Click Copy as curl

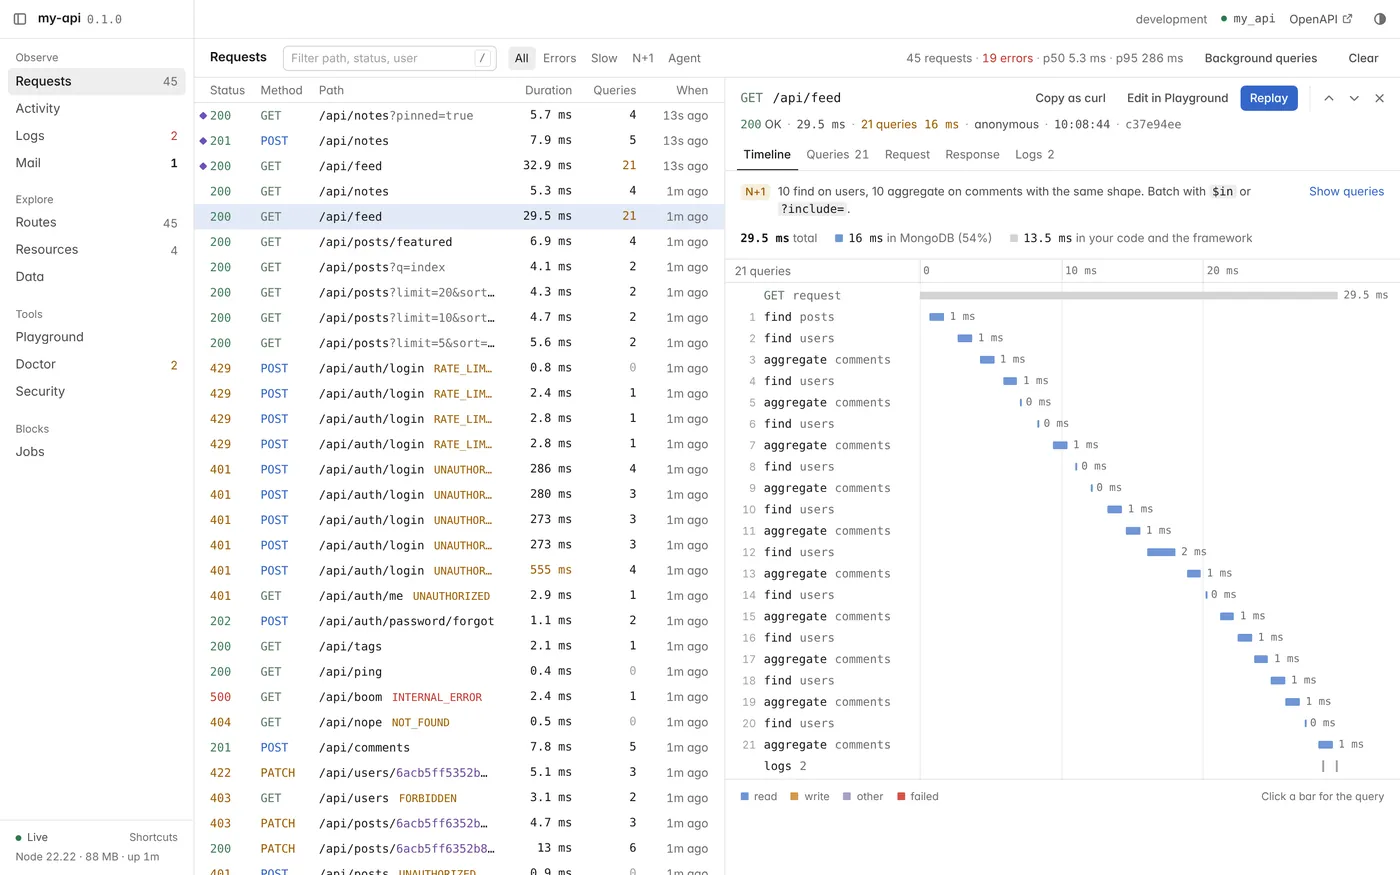[x=1070, y=98]
